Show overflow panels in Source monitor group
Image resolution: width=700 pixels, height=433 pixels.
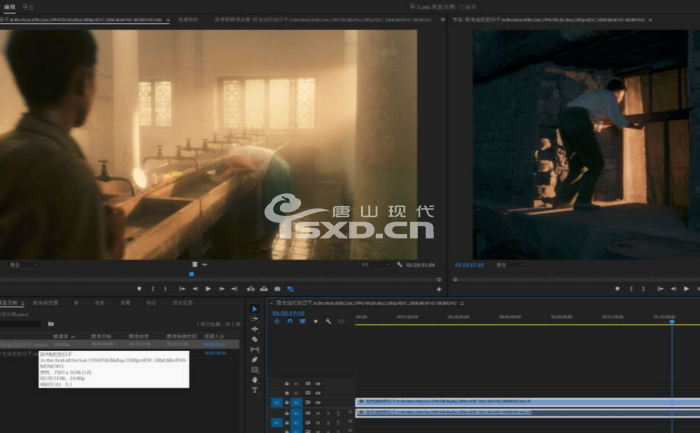[442, 20]
